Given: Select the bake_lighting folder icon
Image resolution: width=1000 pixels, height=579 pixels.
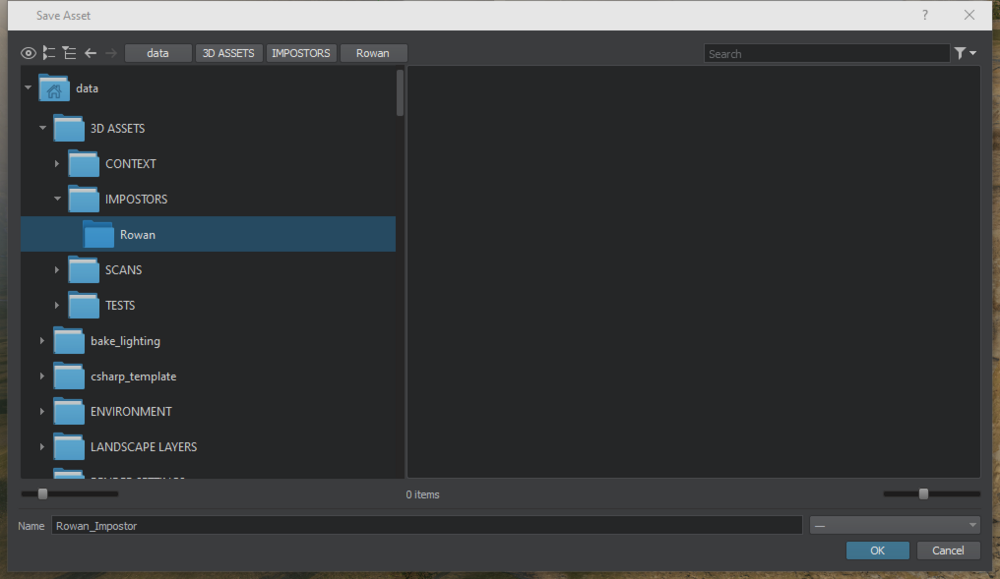Looking at the screenshot, I should (x=69, y=341).
